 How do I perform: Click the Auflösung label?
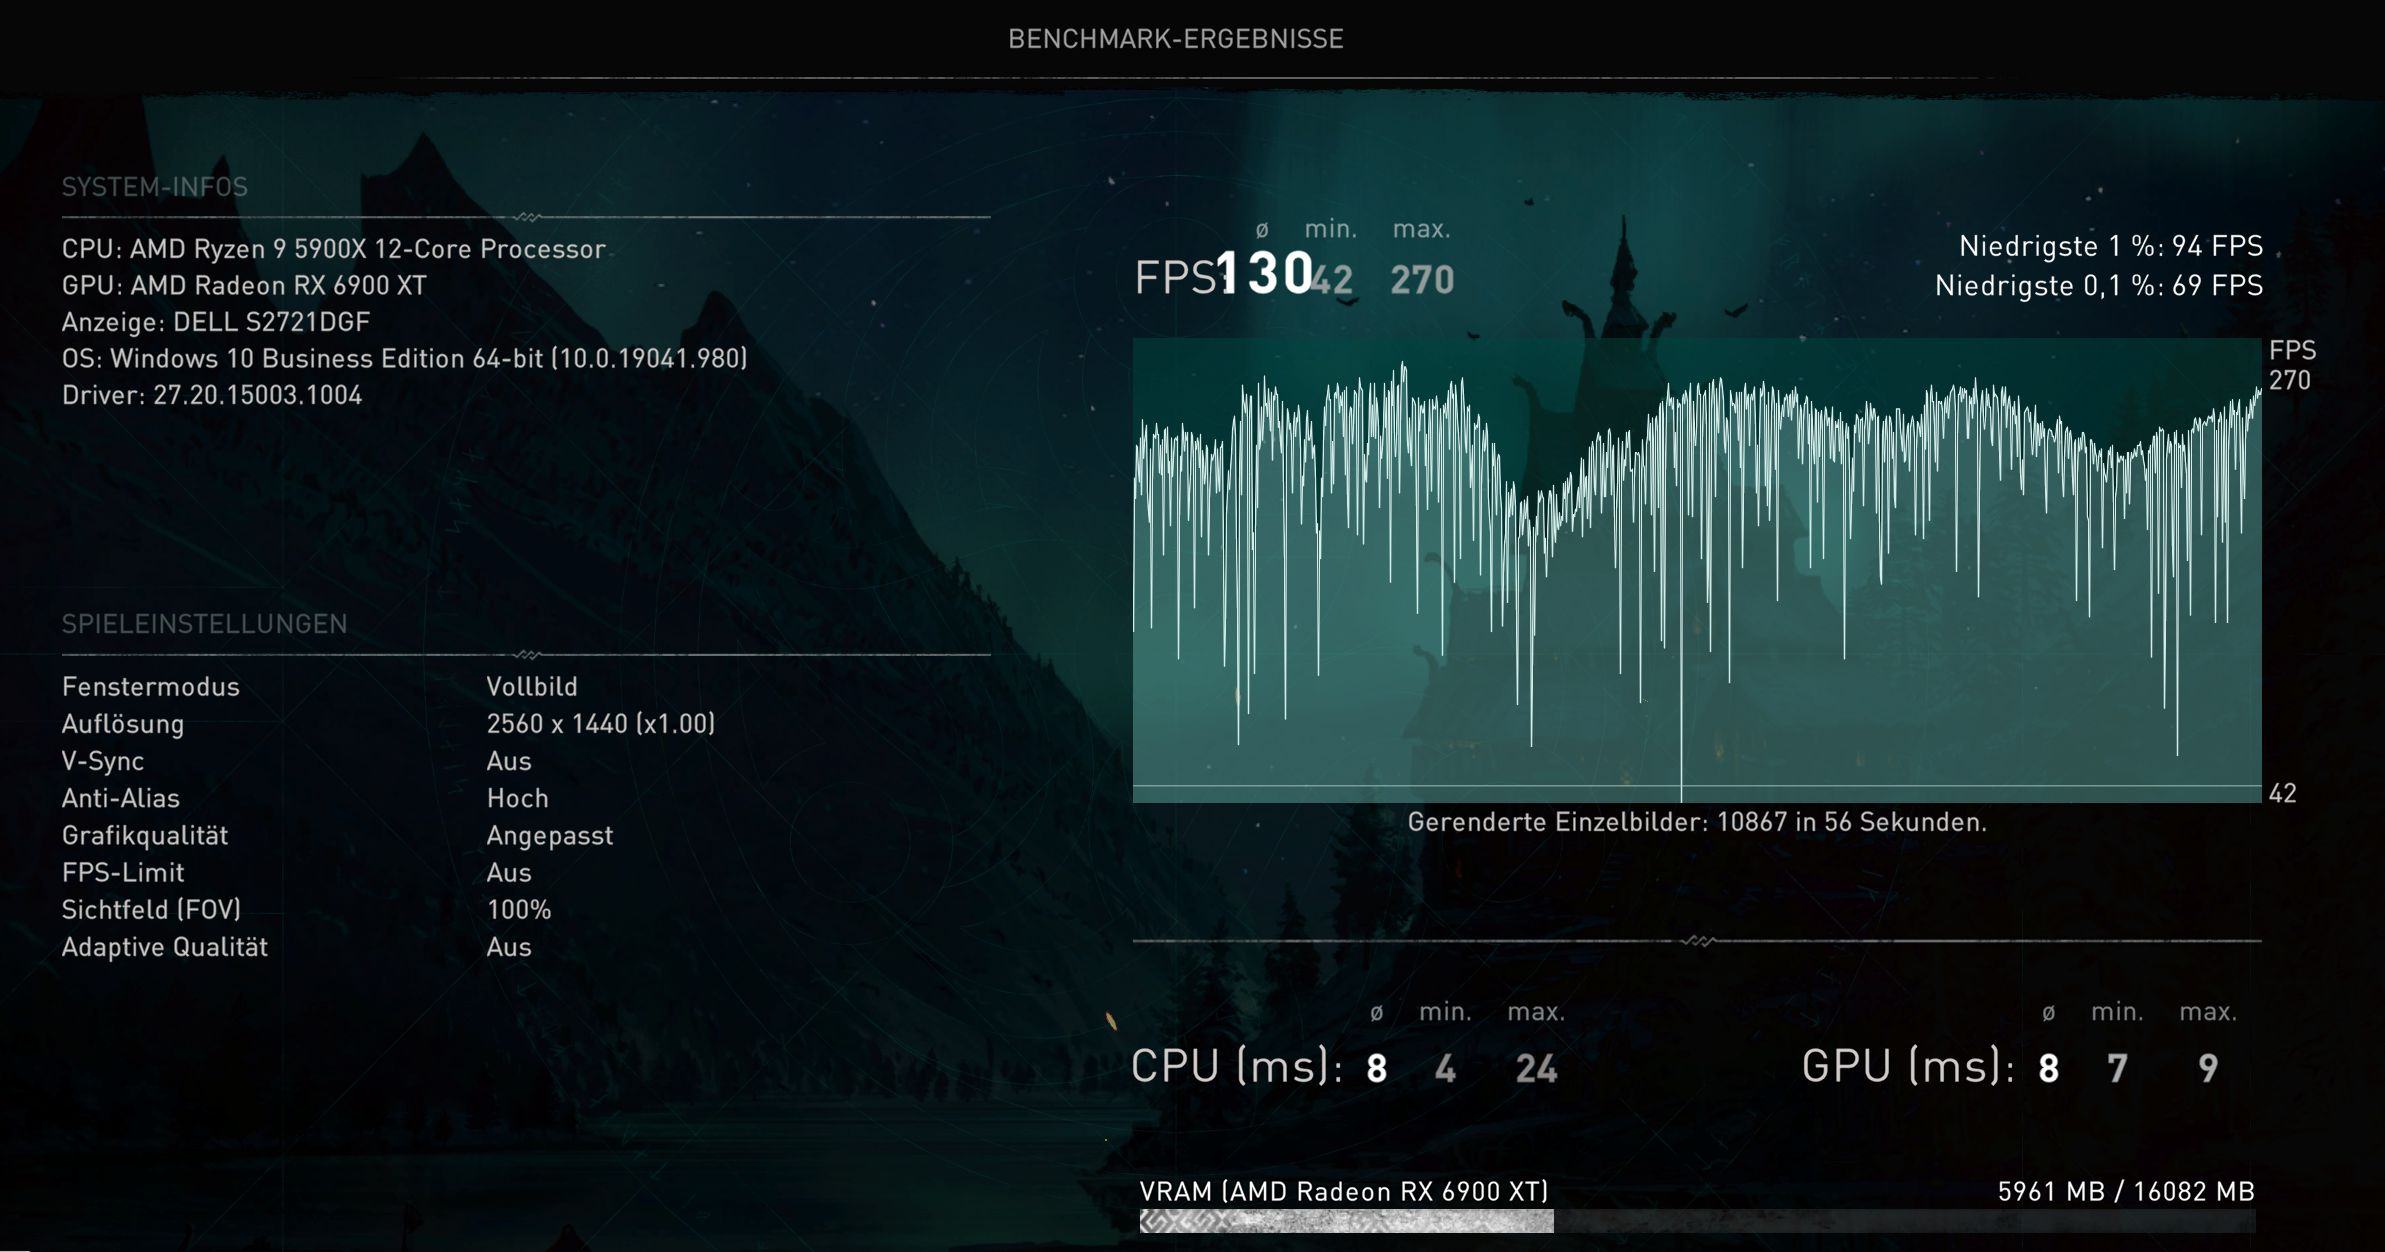123,724
